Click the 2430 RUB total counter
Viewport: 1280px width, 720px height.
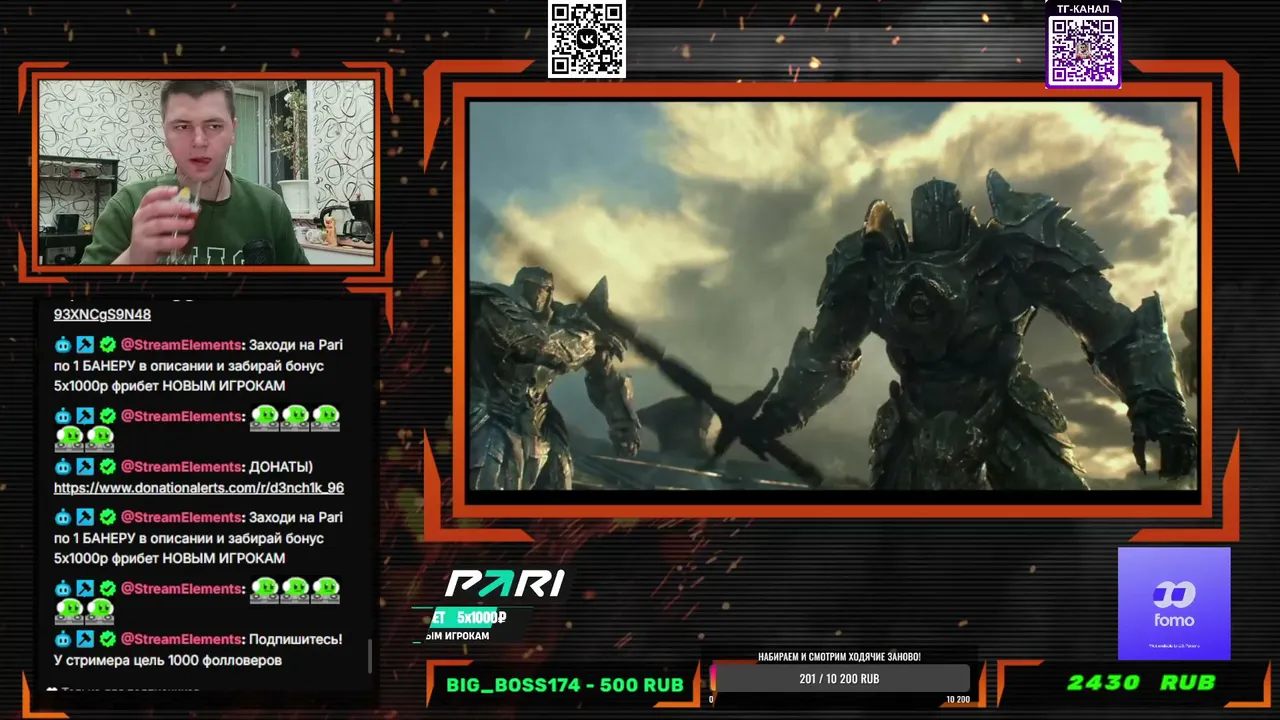tap(1141, 683)
